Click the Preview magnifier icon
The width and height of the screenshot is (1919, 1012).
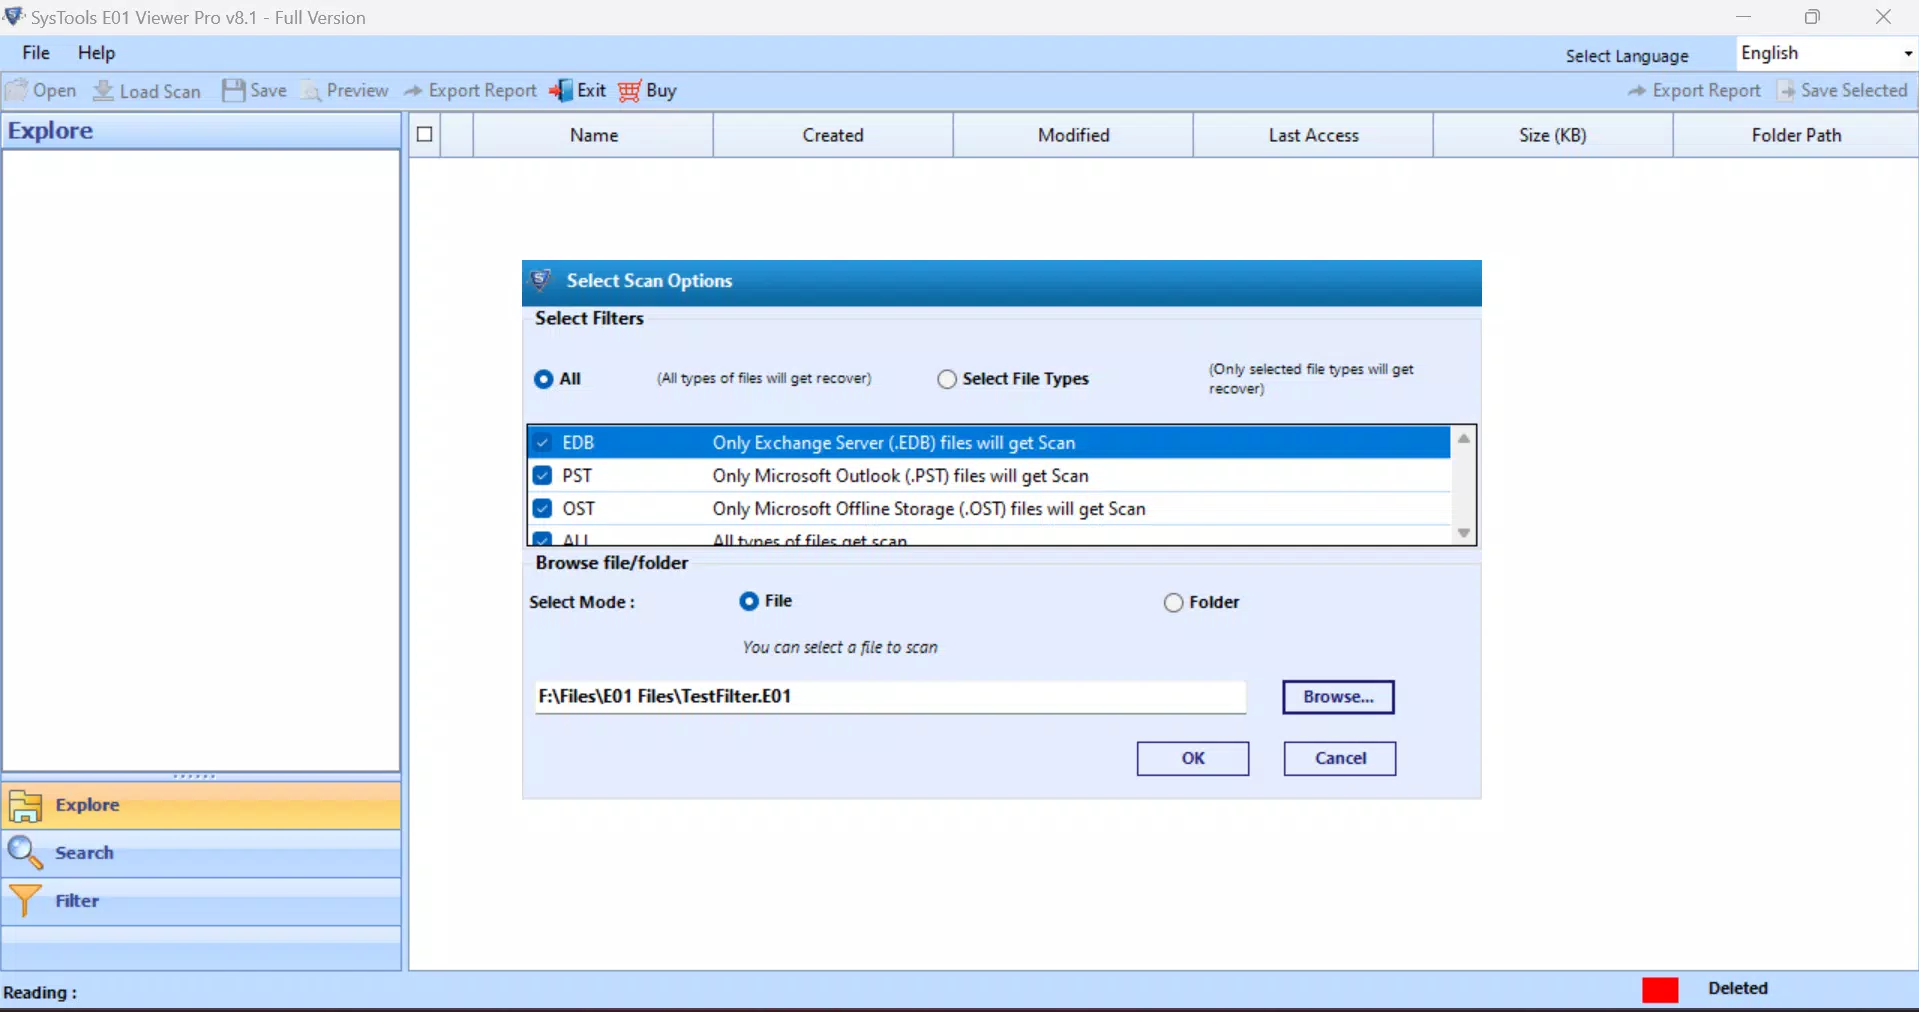311,91
